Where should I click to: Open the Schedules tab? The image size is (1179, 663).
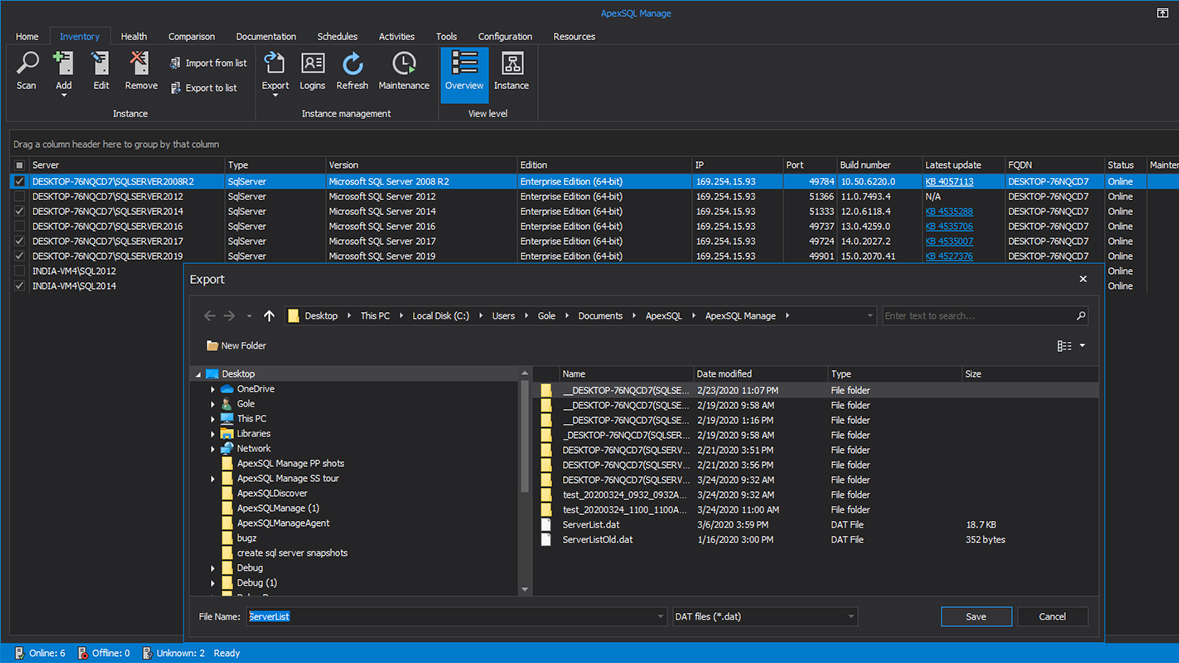(337, 36)
